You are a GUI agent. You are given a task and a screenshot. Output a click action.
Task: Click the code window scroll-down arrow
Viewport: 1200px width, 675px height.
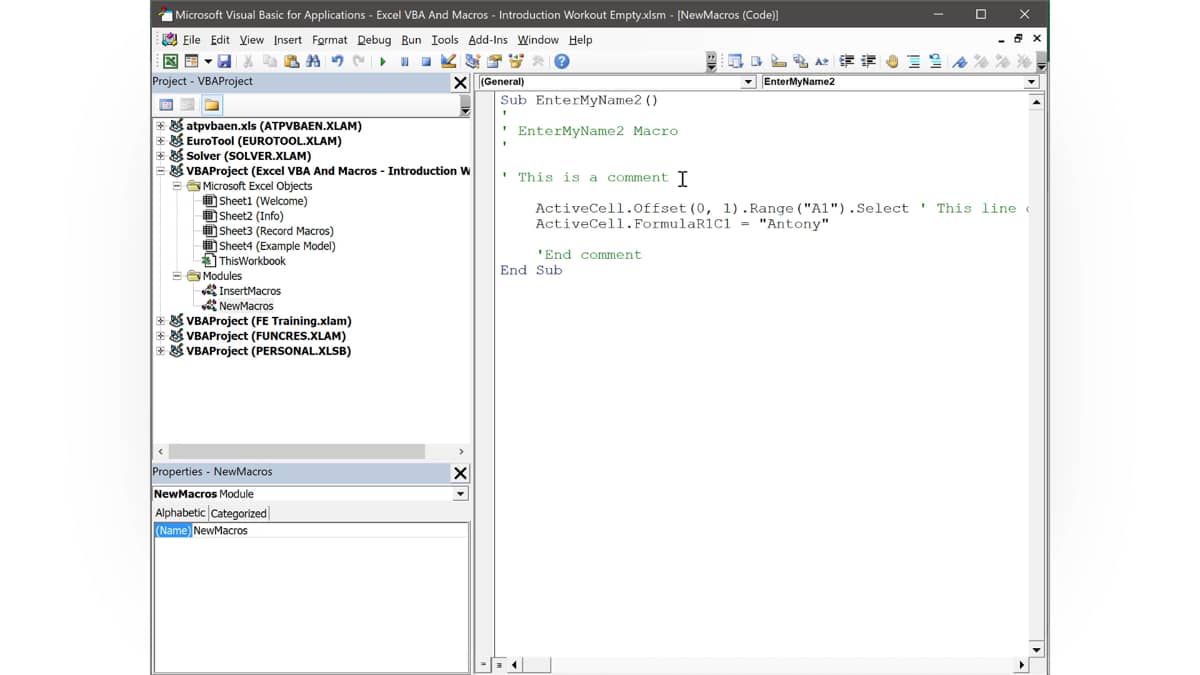1036,650
